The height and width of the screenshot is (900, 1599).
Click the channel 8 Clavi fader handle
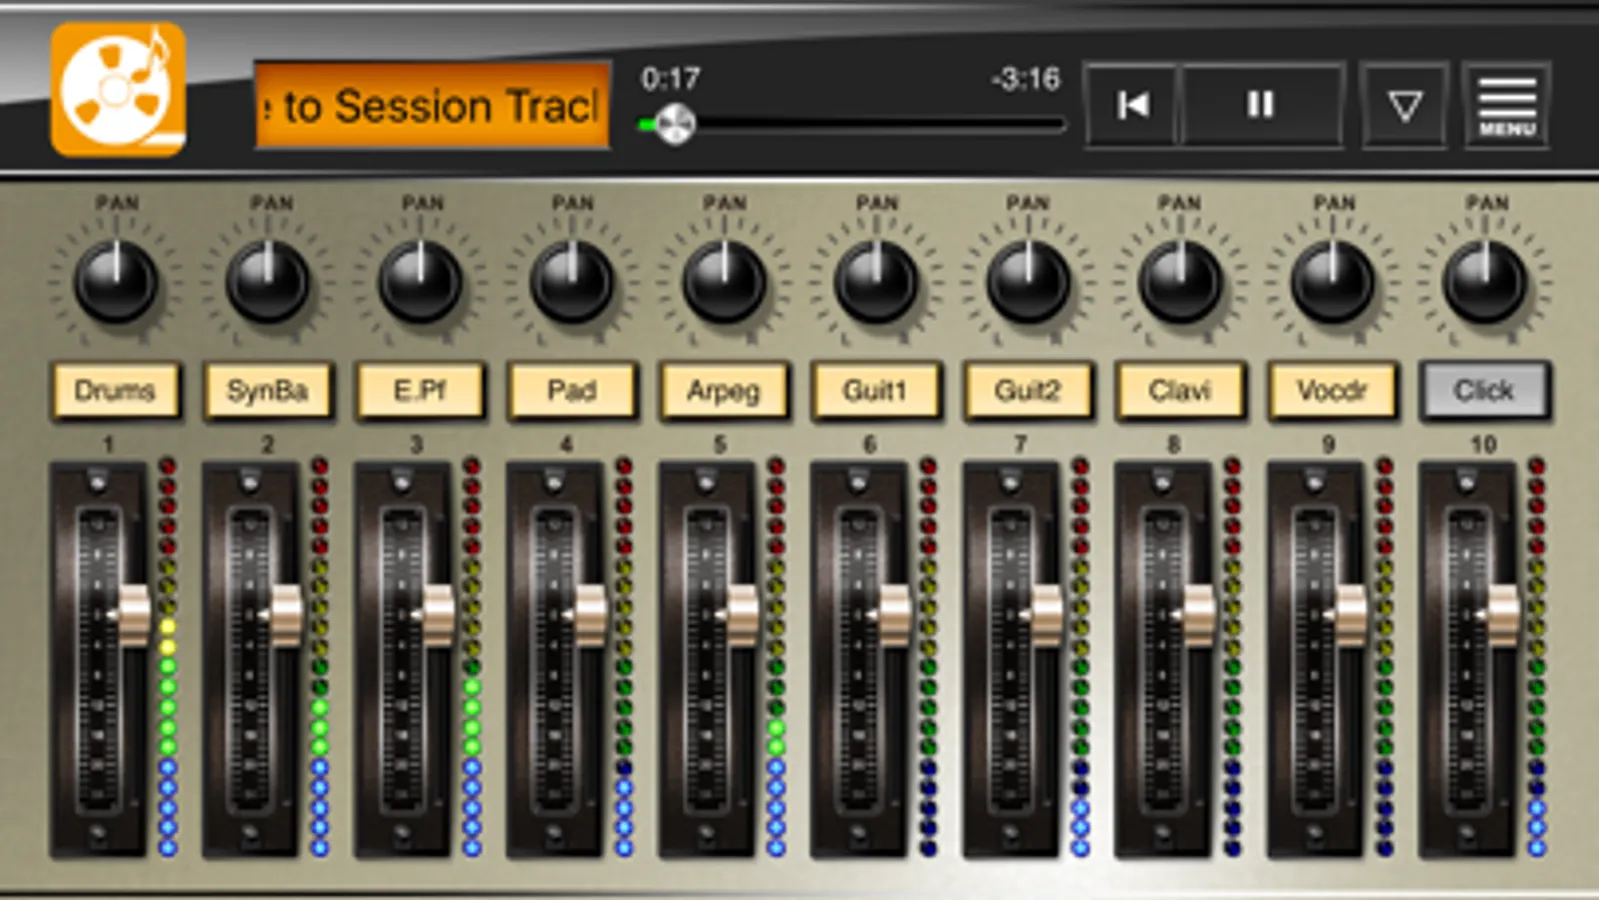point(1198,614)
